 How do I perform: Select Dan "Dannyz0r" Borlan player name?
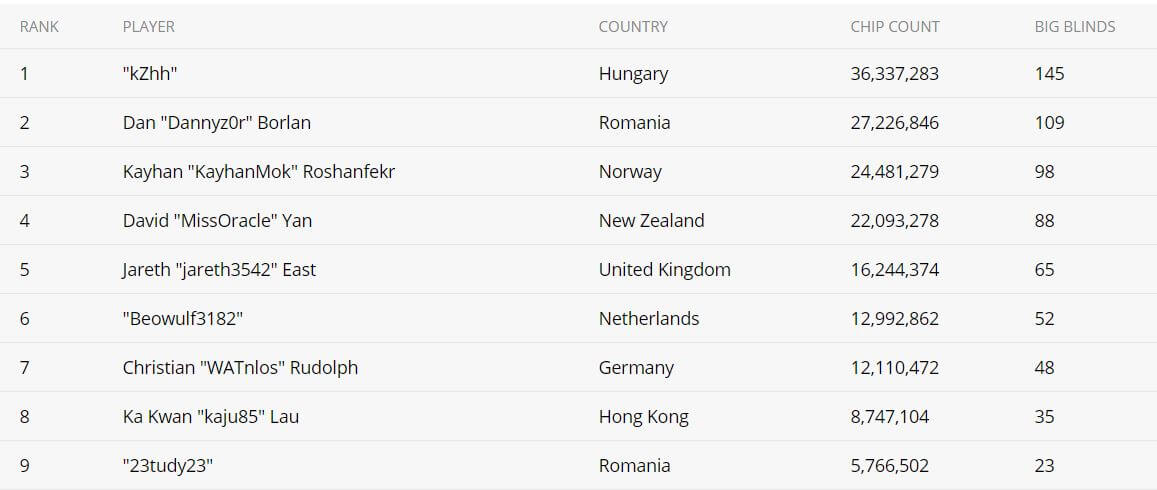coord(217,122)
